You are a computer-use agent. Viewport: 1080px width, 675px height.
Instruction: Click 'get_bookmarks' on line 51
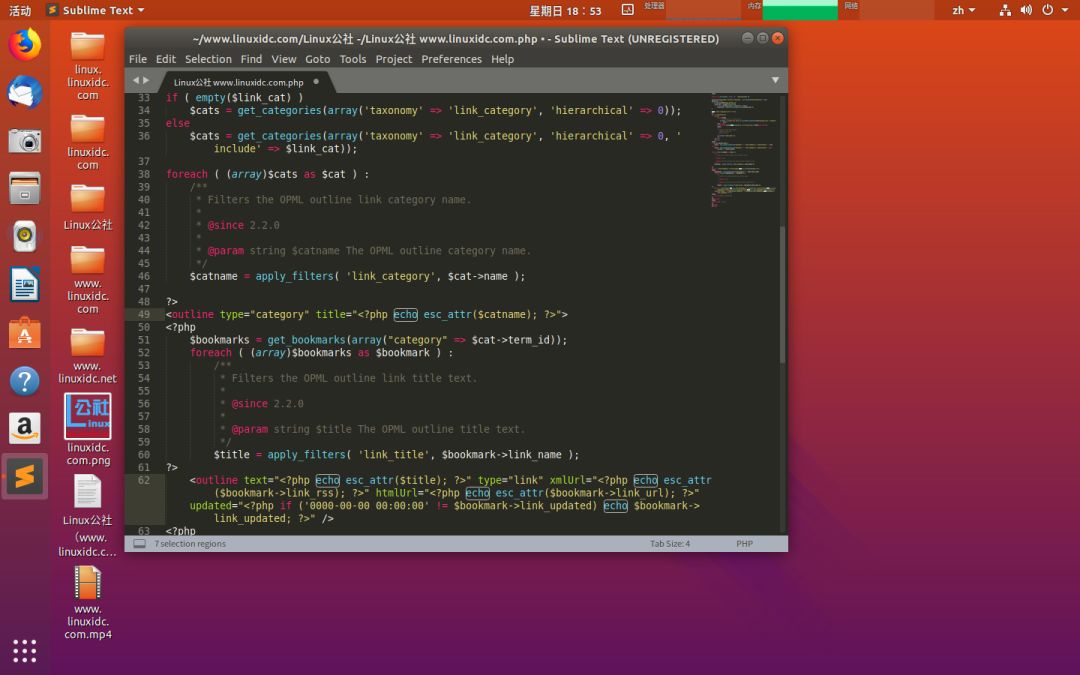[x=306, y=340]
